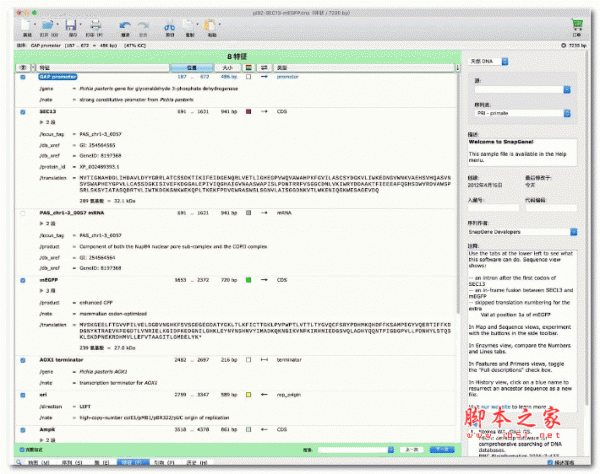Screen dimensions: 600x474
Task: Sort by the type column header
Action: pos(364,68)
